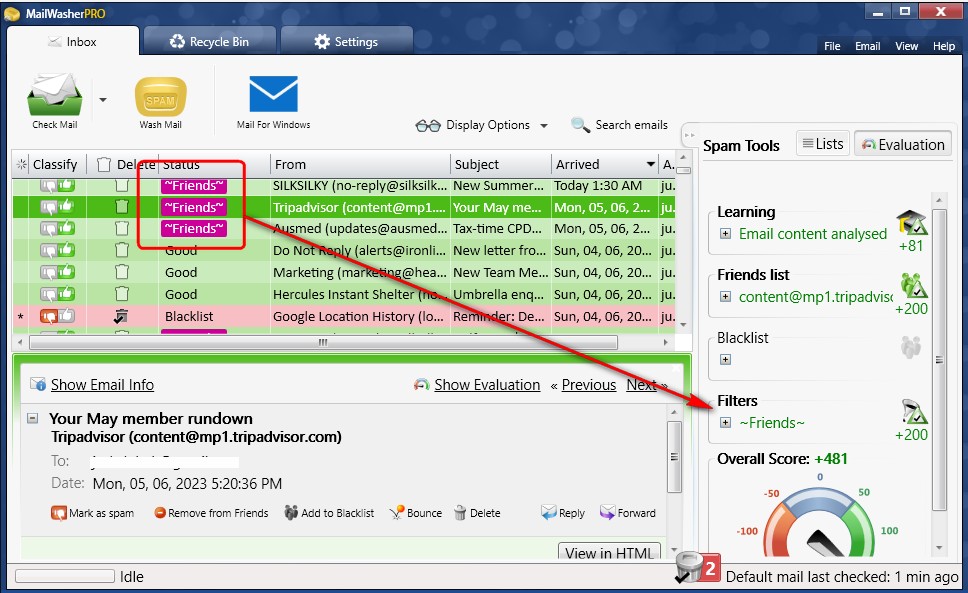The height and width of the screenshot is (593, 968).
Task: Expand the Learning section
Action: [725, 234]
